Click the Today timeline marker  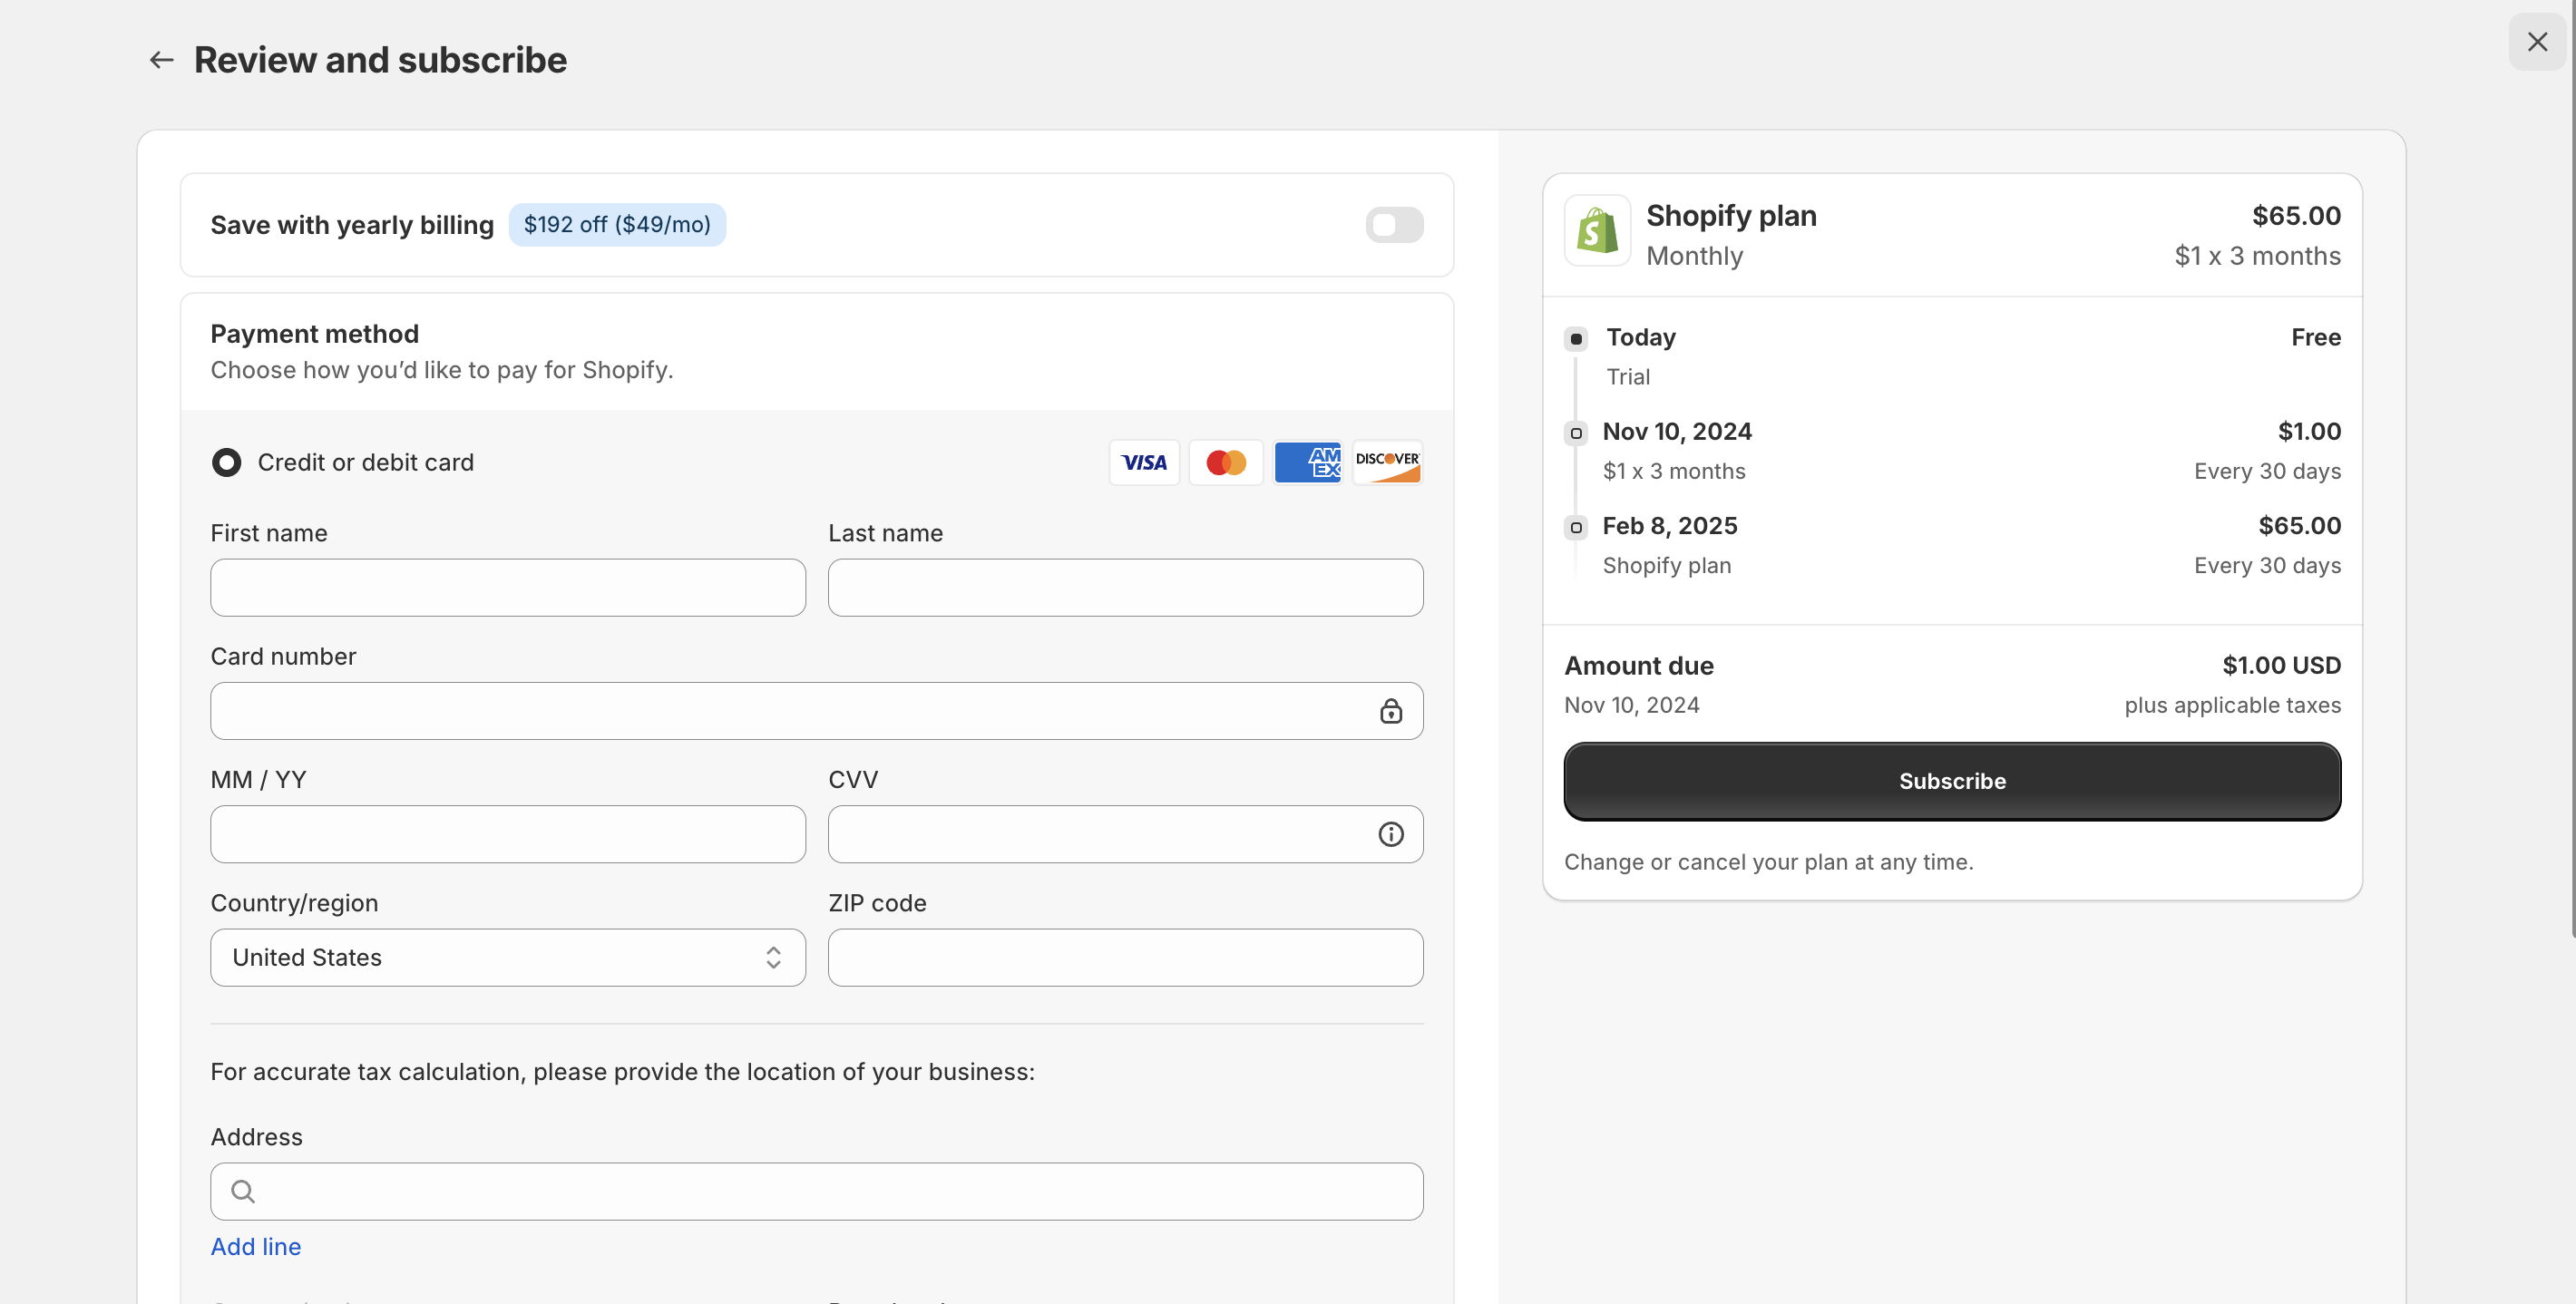point(1576,339)
